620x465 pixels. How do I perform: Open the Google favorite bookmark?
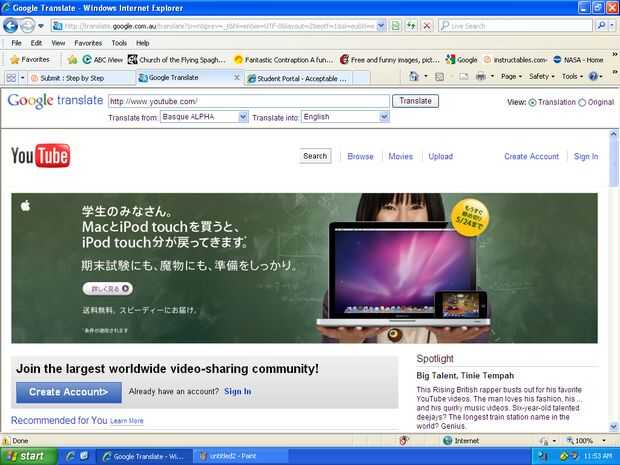[x=461, y=60]
